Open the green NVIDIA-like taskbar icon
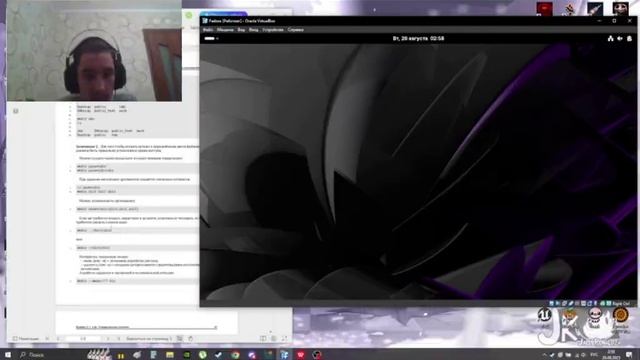640x360 pixels. click(x=187, y=355)
